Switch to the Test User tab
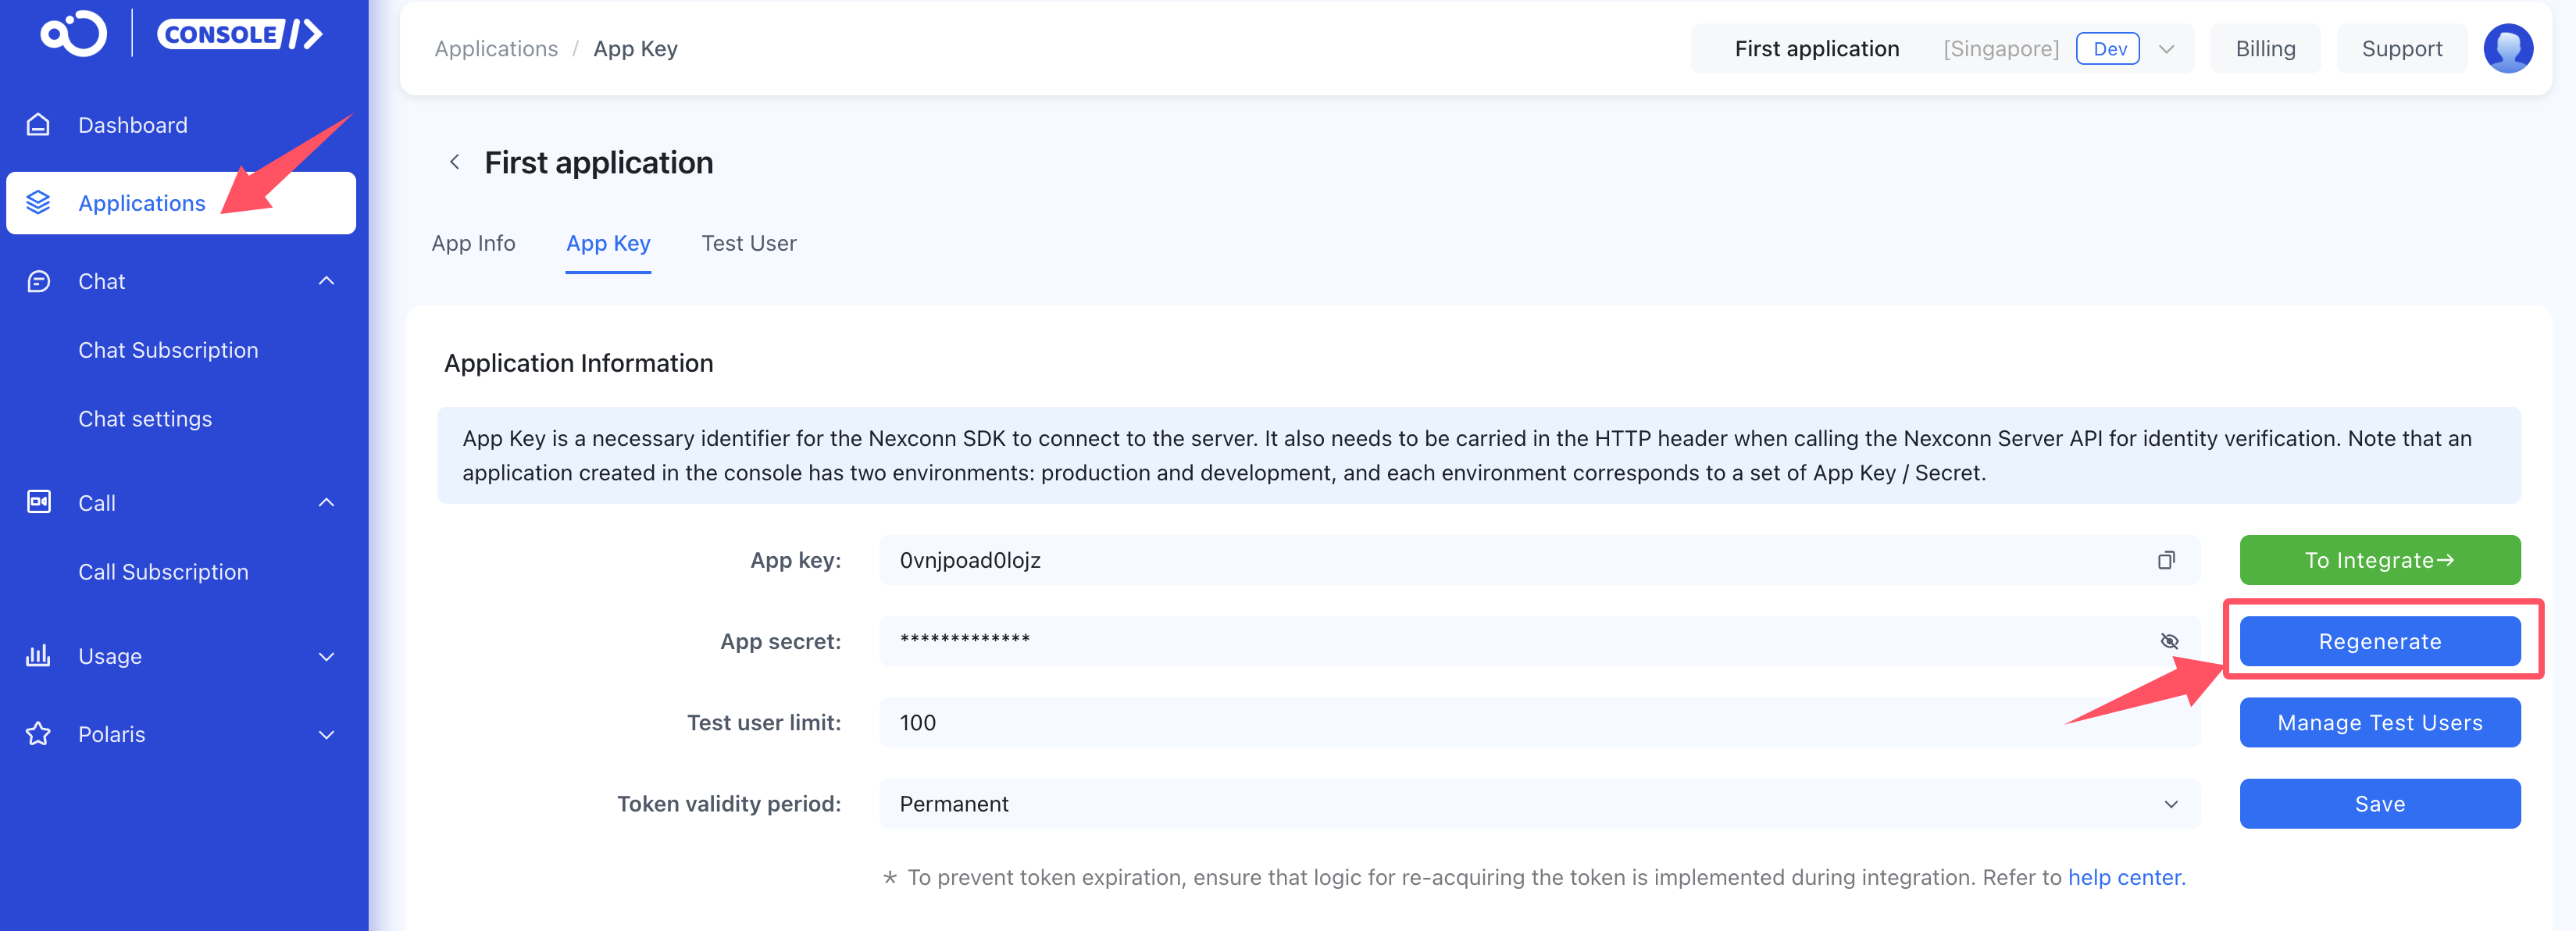This screenshot has width=2576, height=931. coord(748,243)
